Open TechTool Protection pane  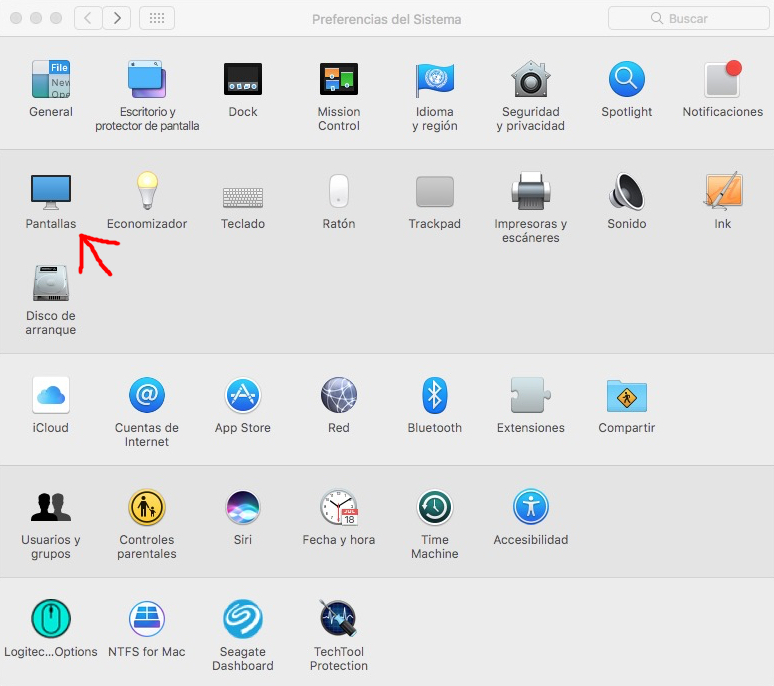click(x=339, y=618)
